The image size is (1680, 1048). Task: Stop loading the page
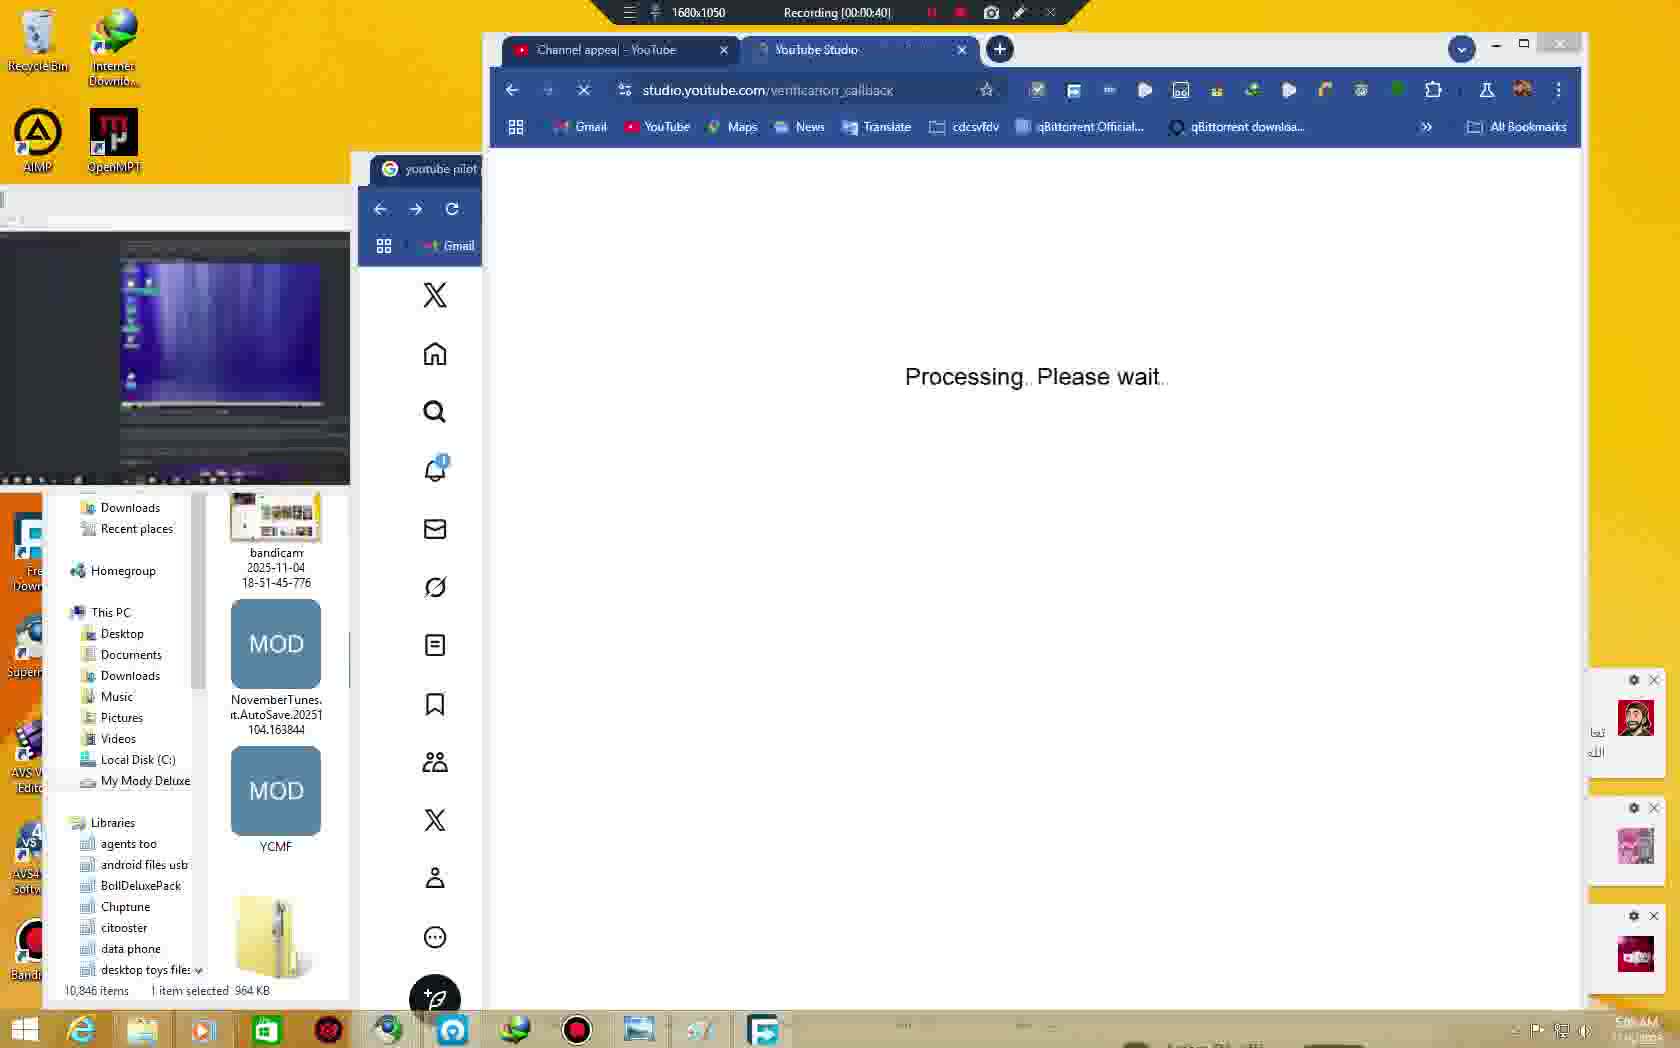pos(584,90)
